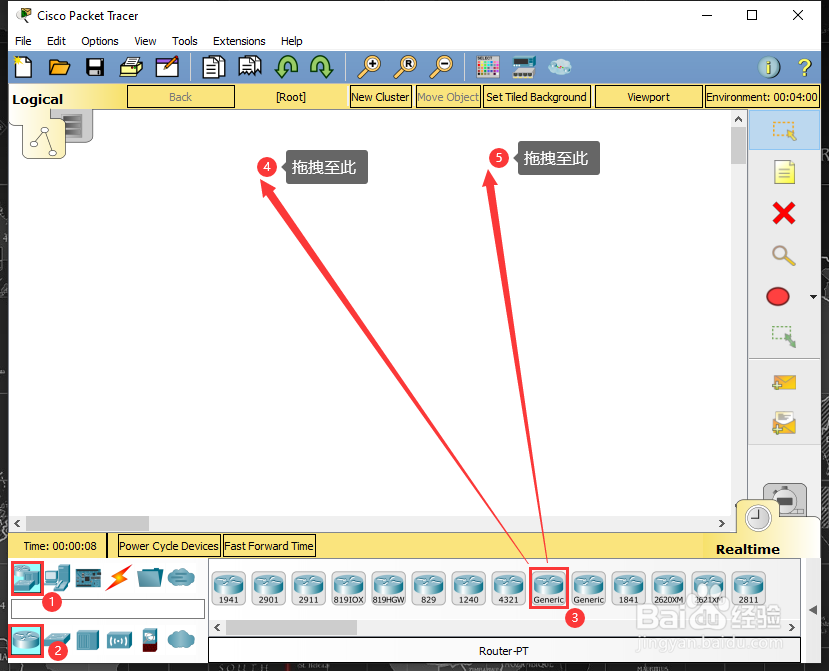
Task: Create a new file with New icon
Action: [x=23, y=67]
